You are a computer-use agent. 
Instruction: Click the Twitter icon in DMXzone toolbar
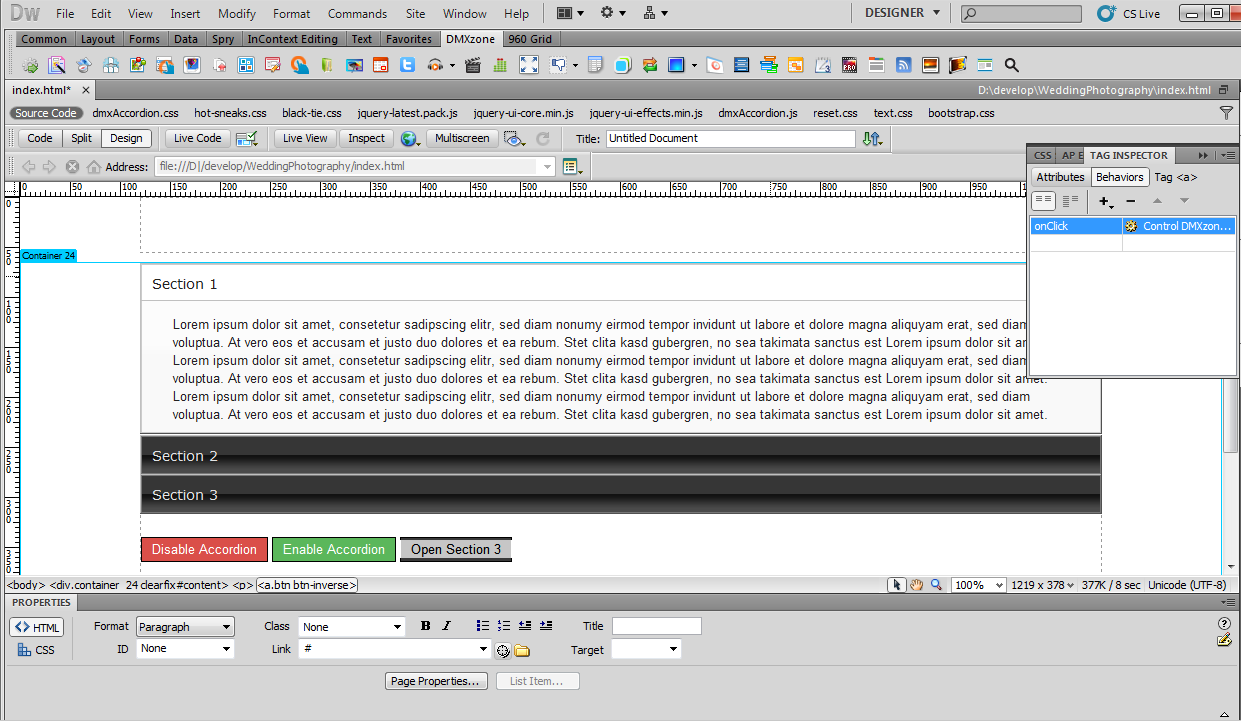click(x=407, y=65)
